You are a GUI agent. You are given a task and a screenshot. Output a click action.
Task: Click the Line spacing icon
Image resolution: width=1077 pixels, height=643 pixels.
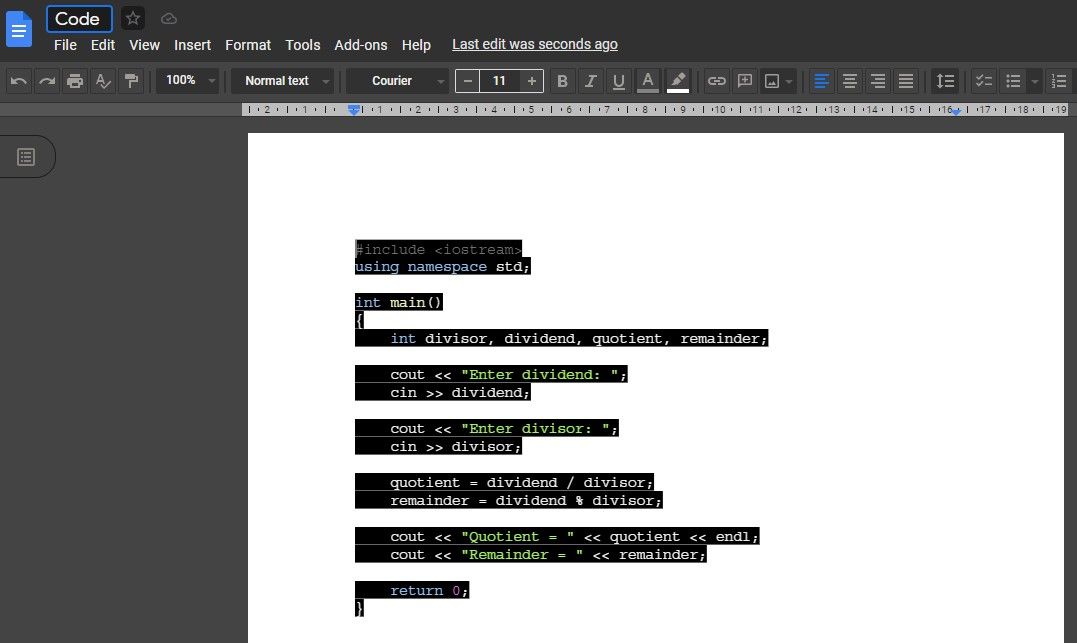(945, 81)
